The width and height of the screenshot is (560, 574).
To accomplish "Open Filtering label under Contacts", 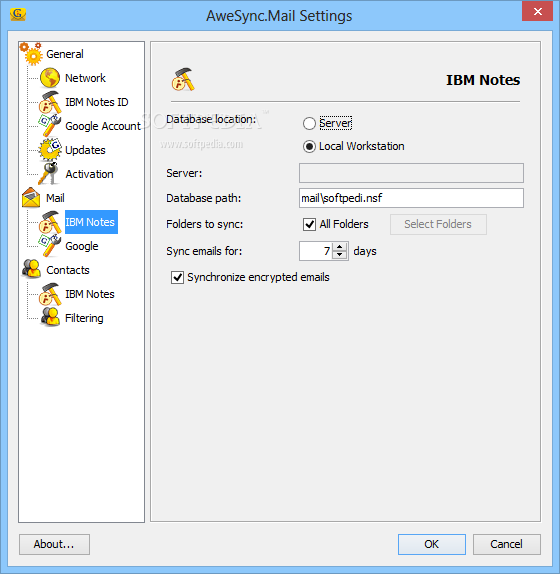I will tap(84, 318).
